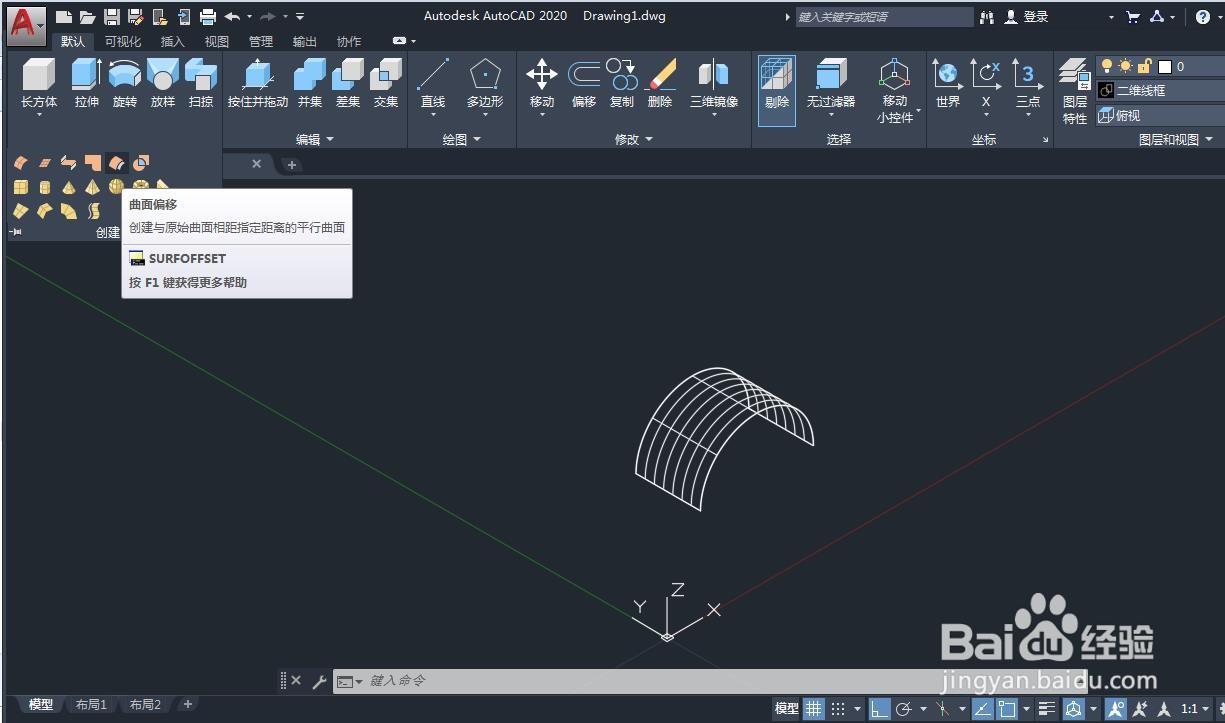
Task: Click the Erase (删除) tool
Action: point(660,82)
